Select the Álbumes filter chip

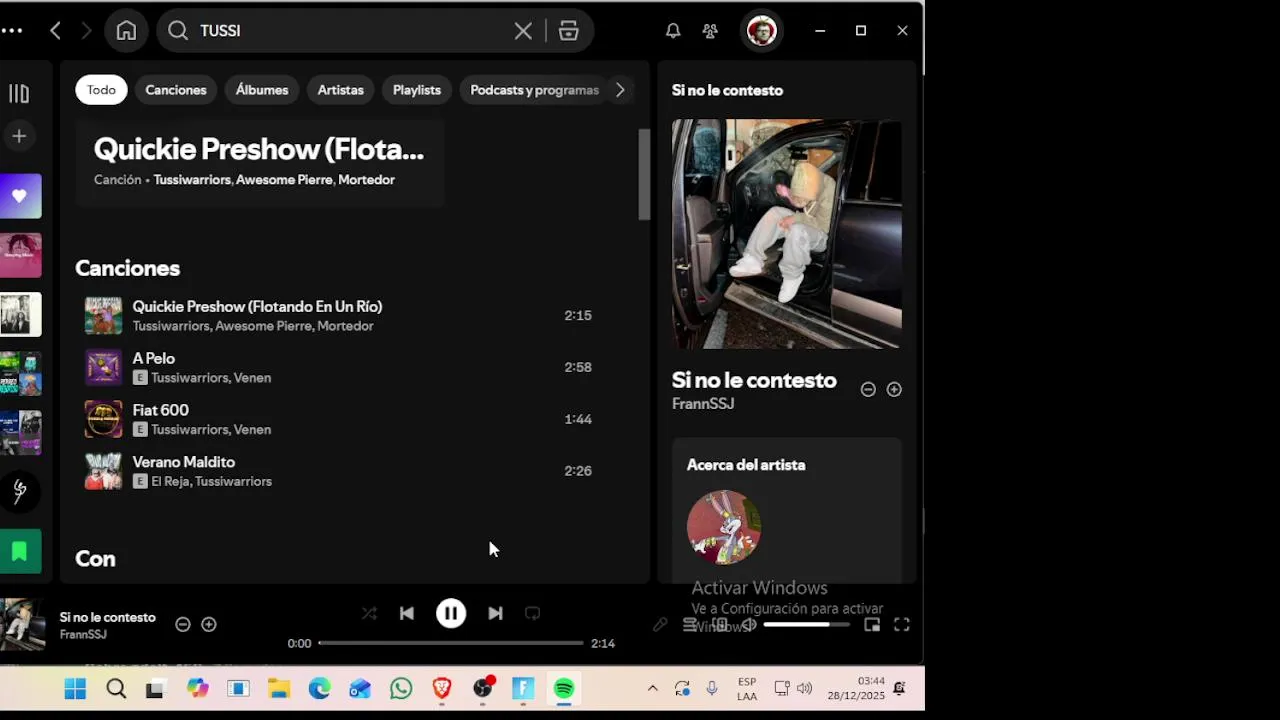click(262, 90)
